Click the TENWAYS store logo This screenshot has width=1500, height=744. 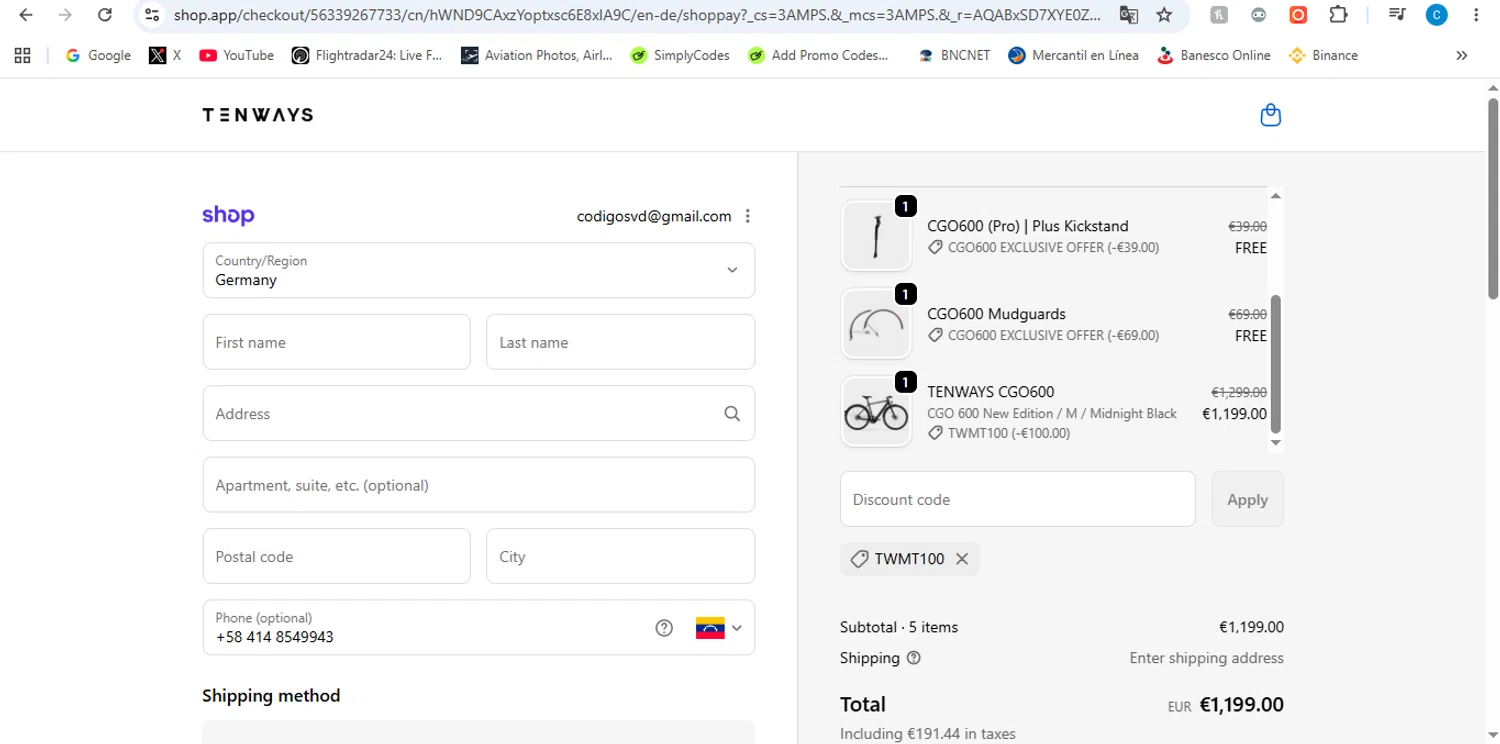click(x=258, y=115)
